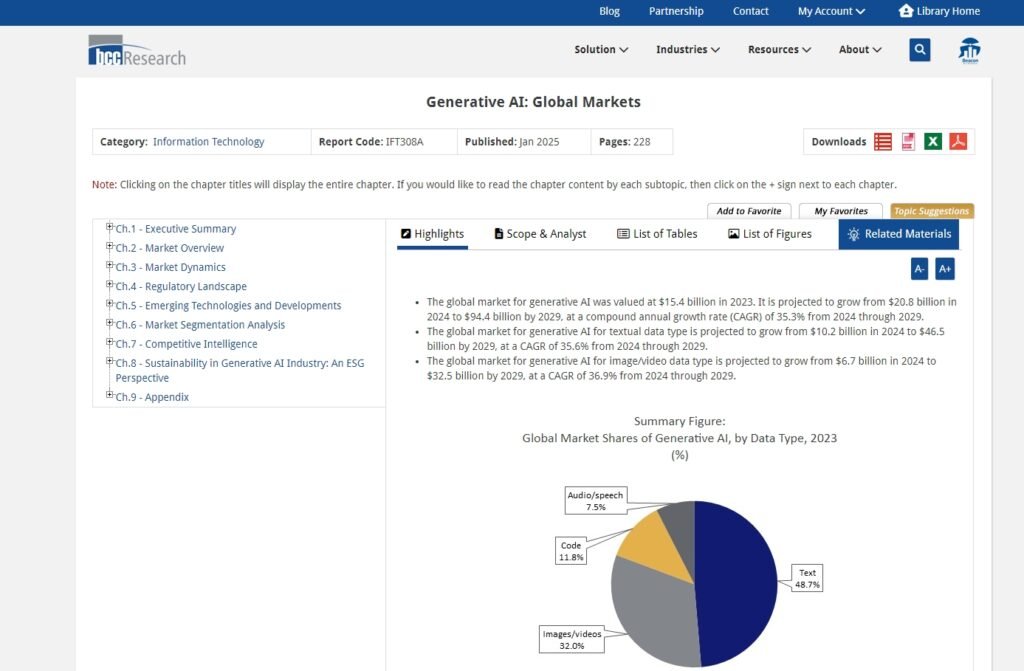Increase text size with A+ button
This screenshot has width=1024, height=671.
pyautogui.click(x=945, y=268)
